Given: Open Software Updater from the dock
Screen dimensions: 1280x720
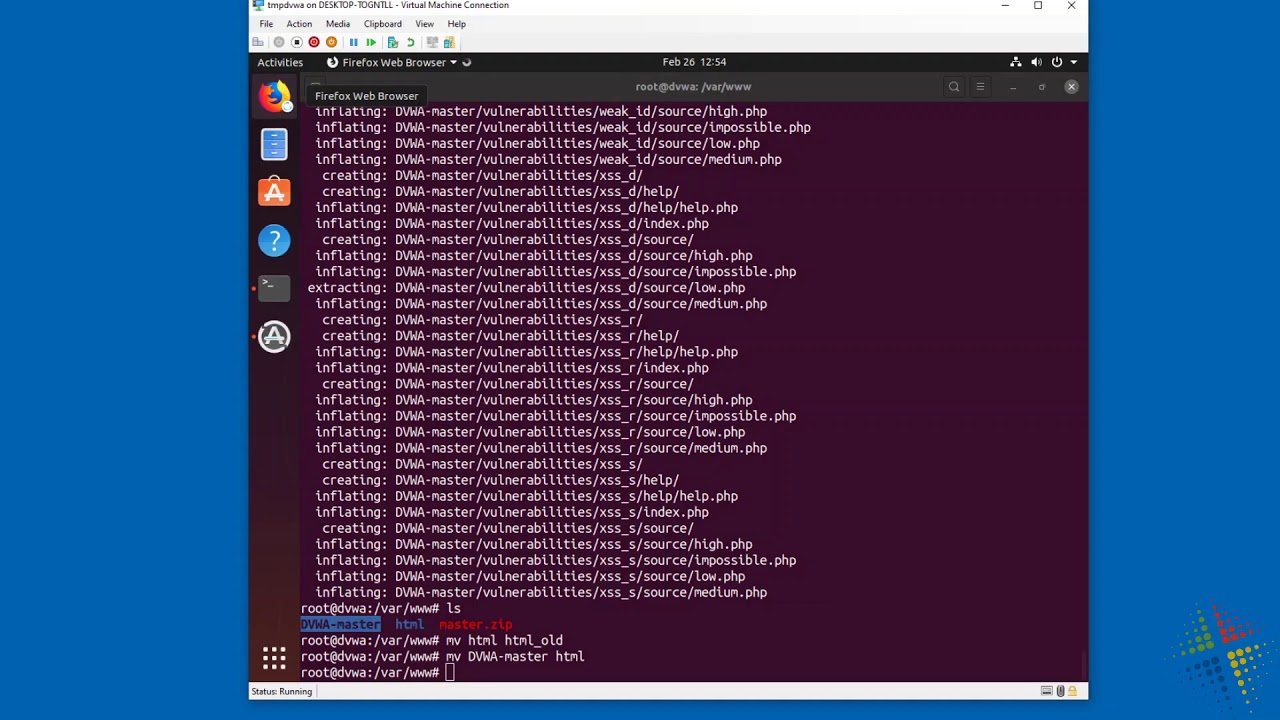Looking at the screenshot, I should point(274,336).
